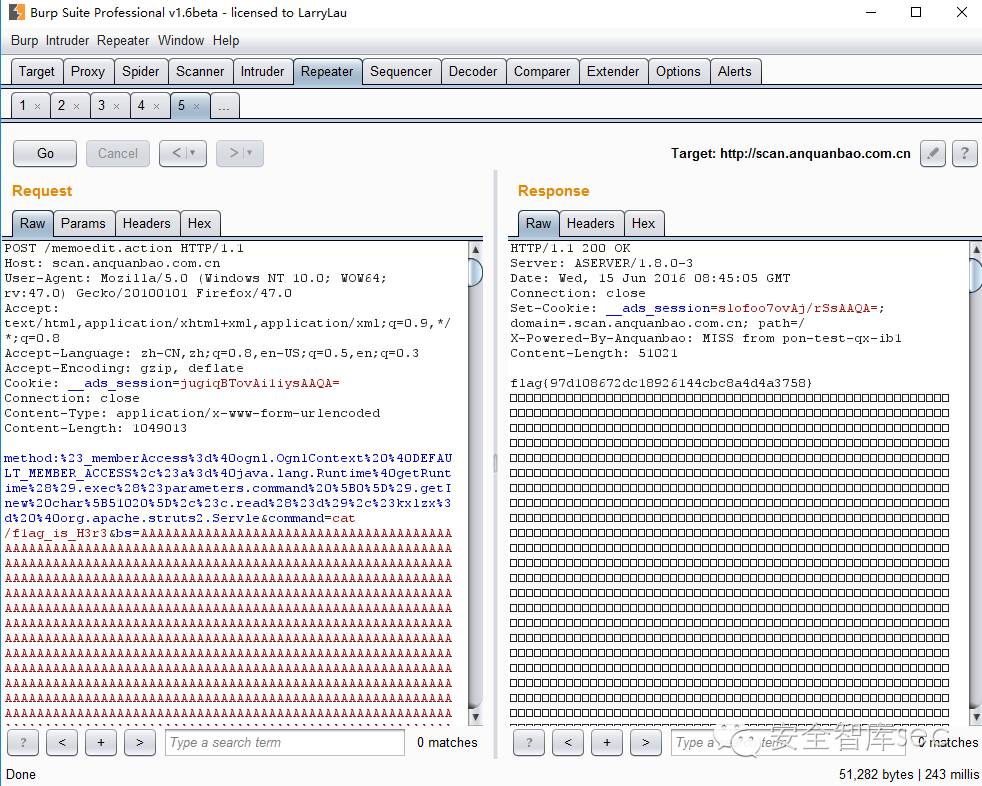The height and width of the screenshot is (786, 982).
Task: Select Repeater request tab 2
Action: 61,106
